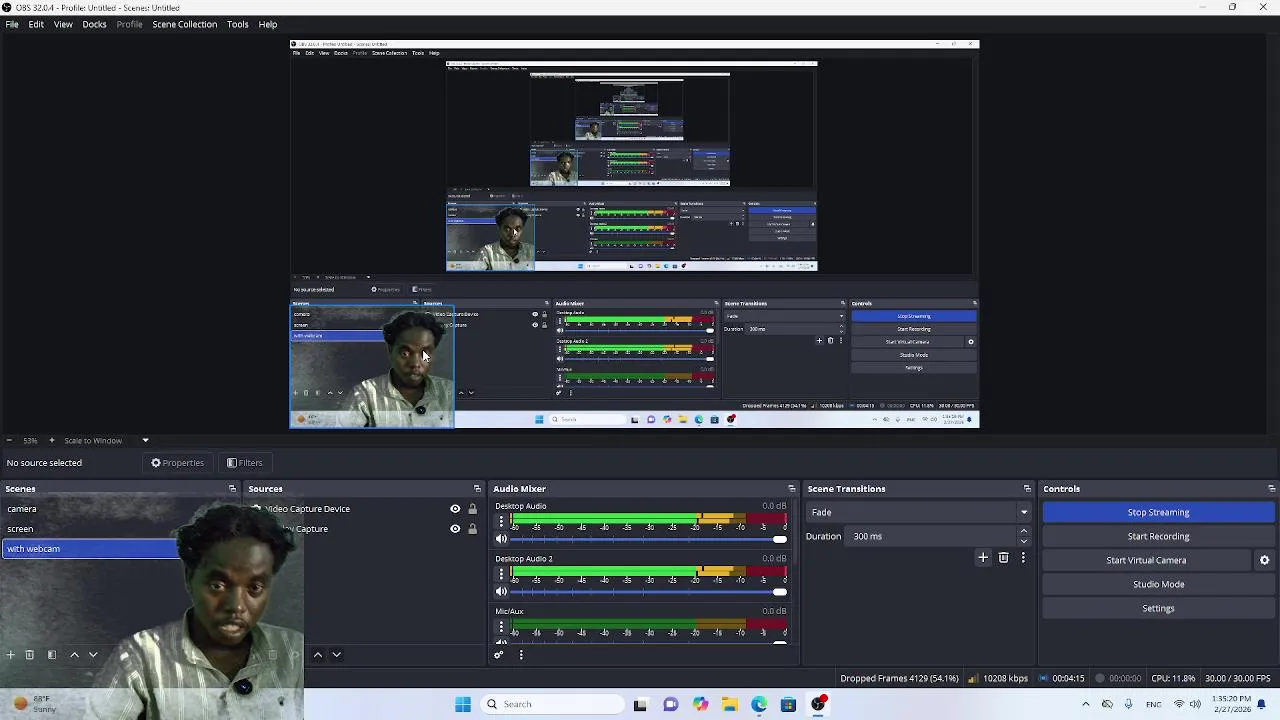Image resolution: width=1280 pixels, height=720 pixels.
Task: Move source down in Sources toolbar
Action: pyautogui.click(x=336, y=655)
